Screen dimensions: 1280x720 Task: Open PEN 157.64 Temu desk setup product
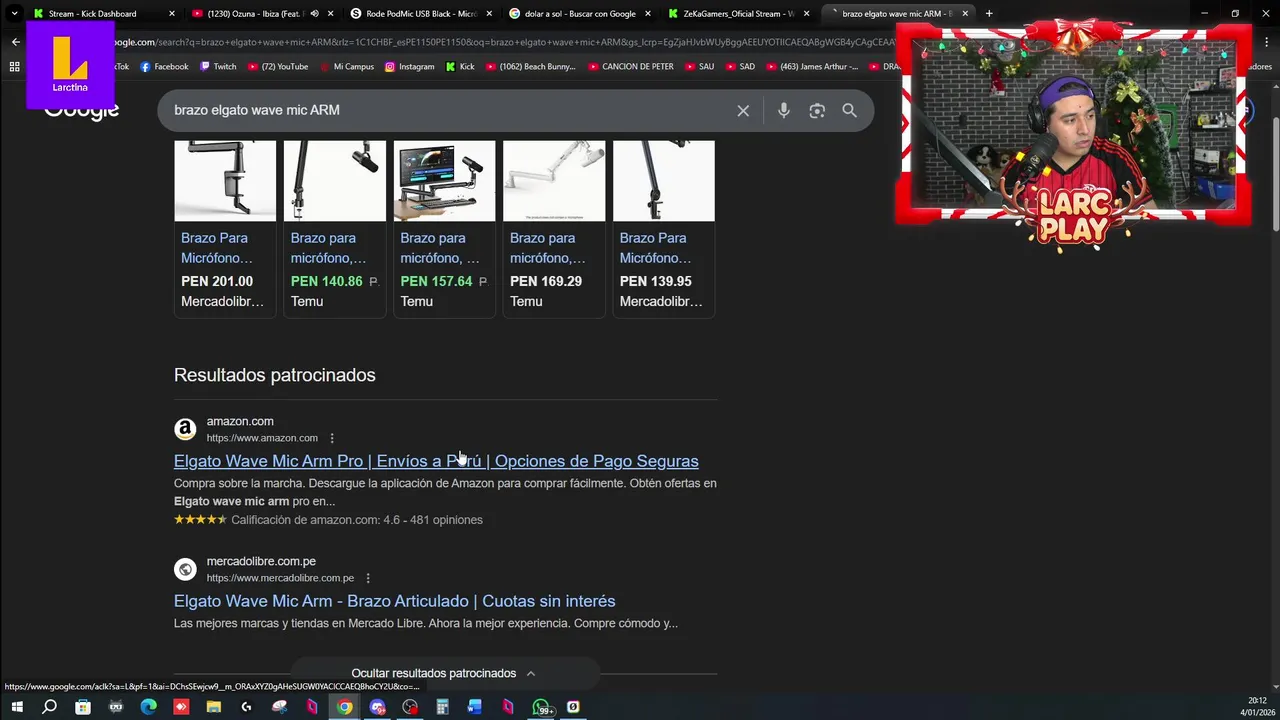pos(444,228)
